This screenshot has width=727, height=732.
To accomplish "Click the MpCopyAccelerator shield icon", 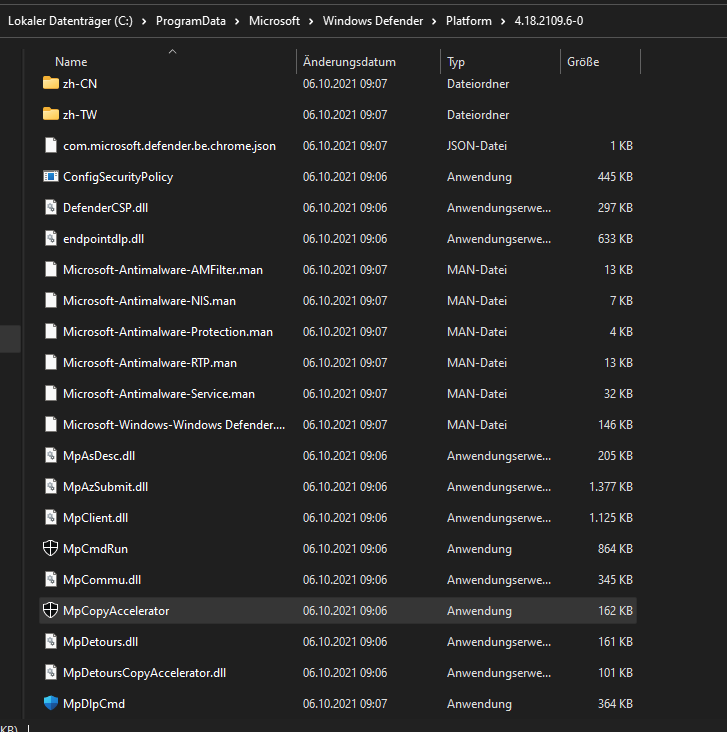I will [51, 611].
